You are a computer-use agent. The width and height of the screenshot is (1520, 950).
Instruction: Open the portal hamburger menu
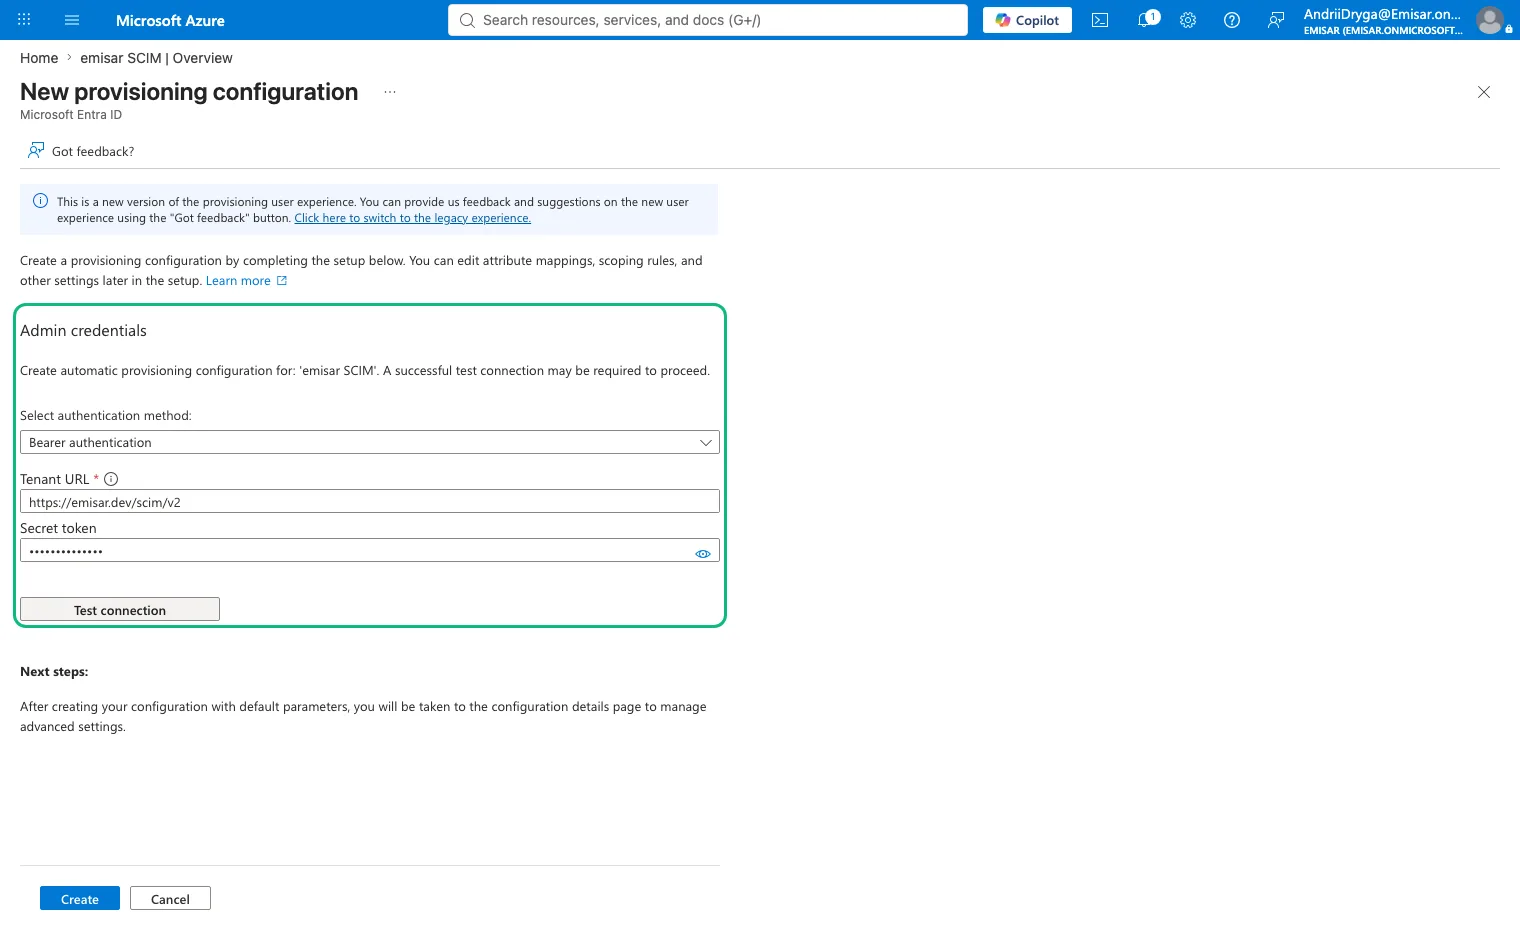coord(72,20)
